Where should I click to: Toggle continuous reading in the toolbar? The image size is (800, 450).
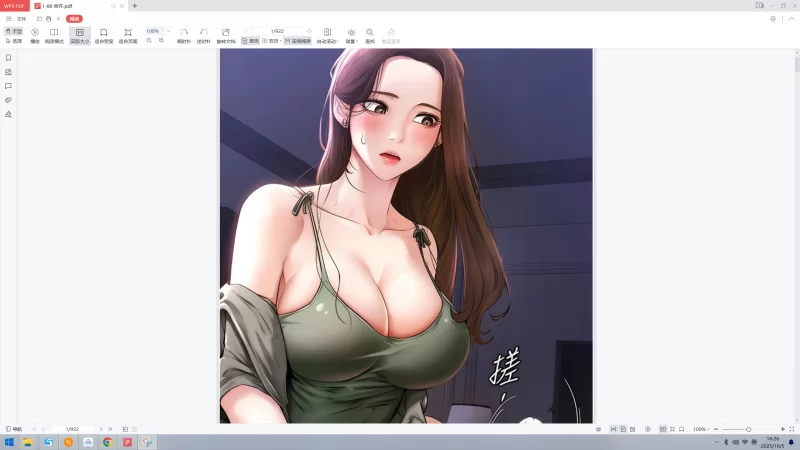tap(297, 41)
